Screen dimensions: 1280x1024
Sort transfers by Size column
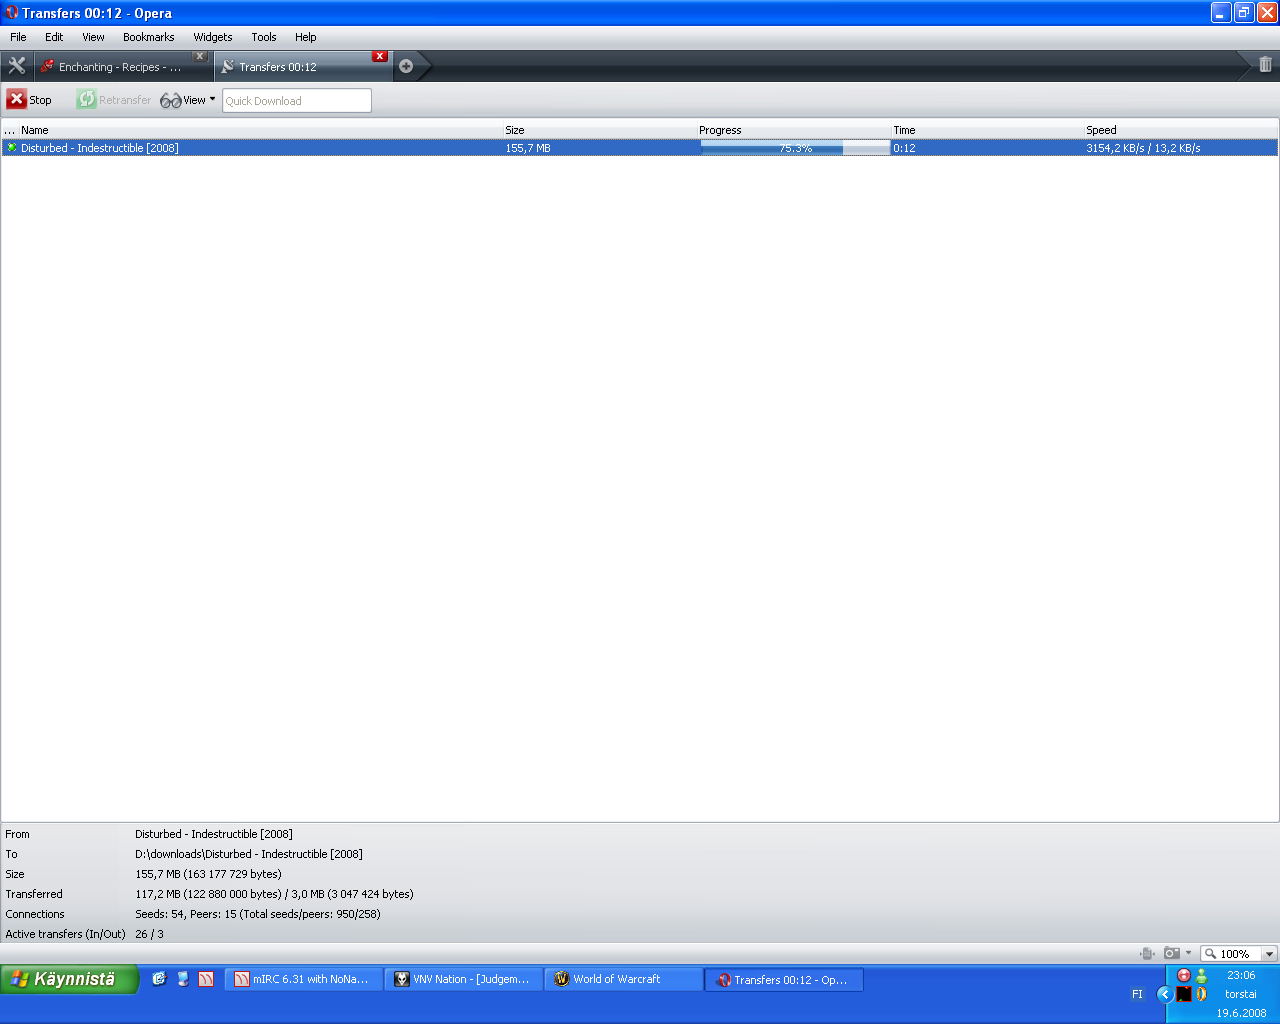[x=598, y=130]
